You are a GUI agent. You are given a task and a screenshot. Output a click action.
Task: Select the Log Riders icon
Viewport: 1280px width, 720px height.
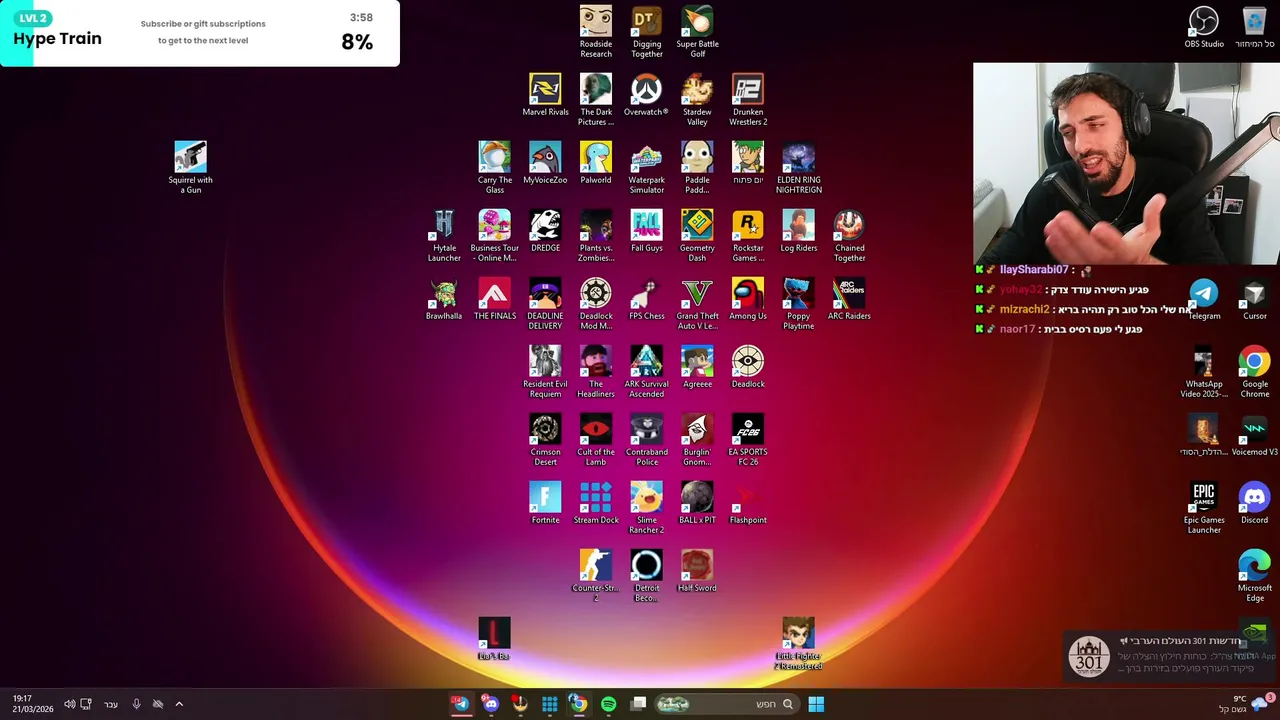(x=798, y=230)
